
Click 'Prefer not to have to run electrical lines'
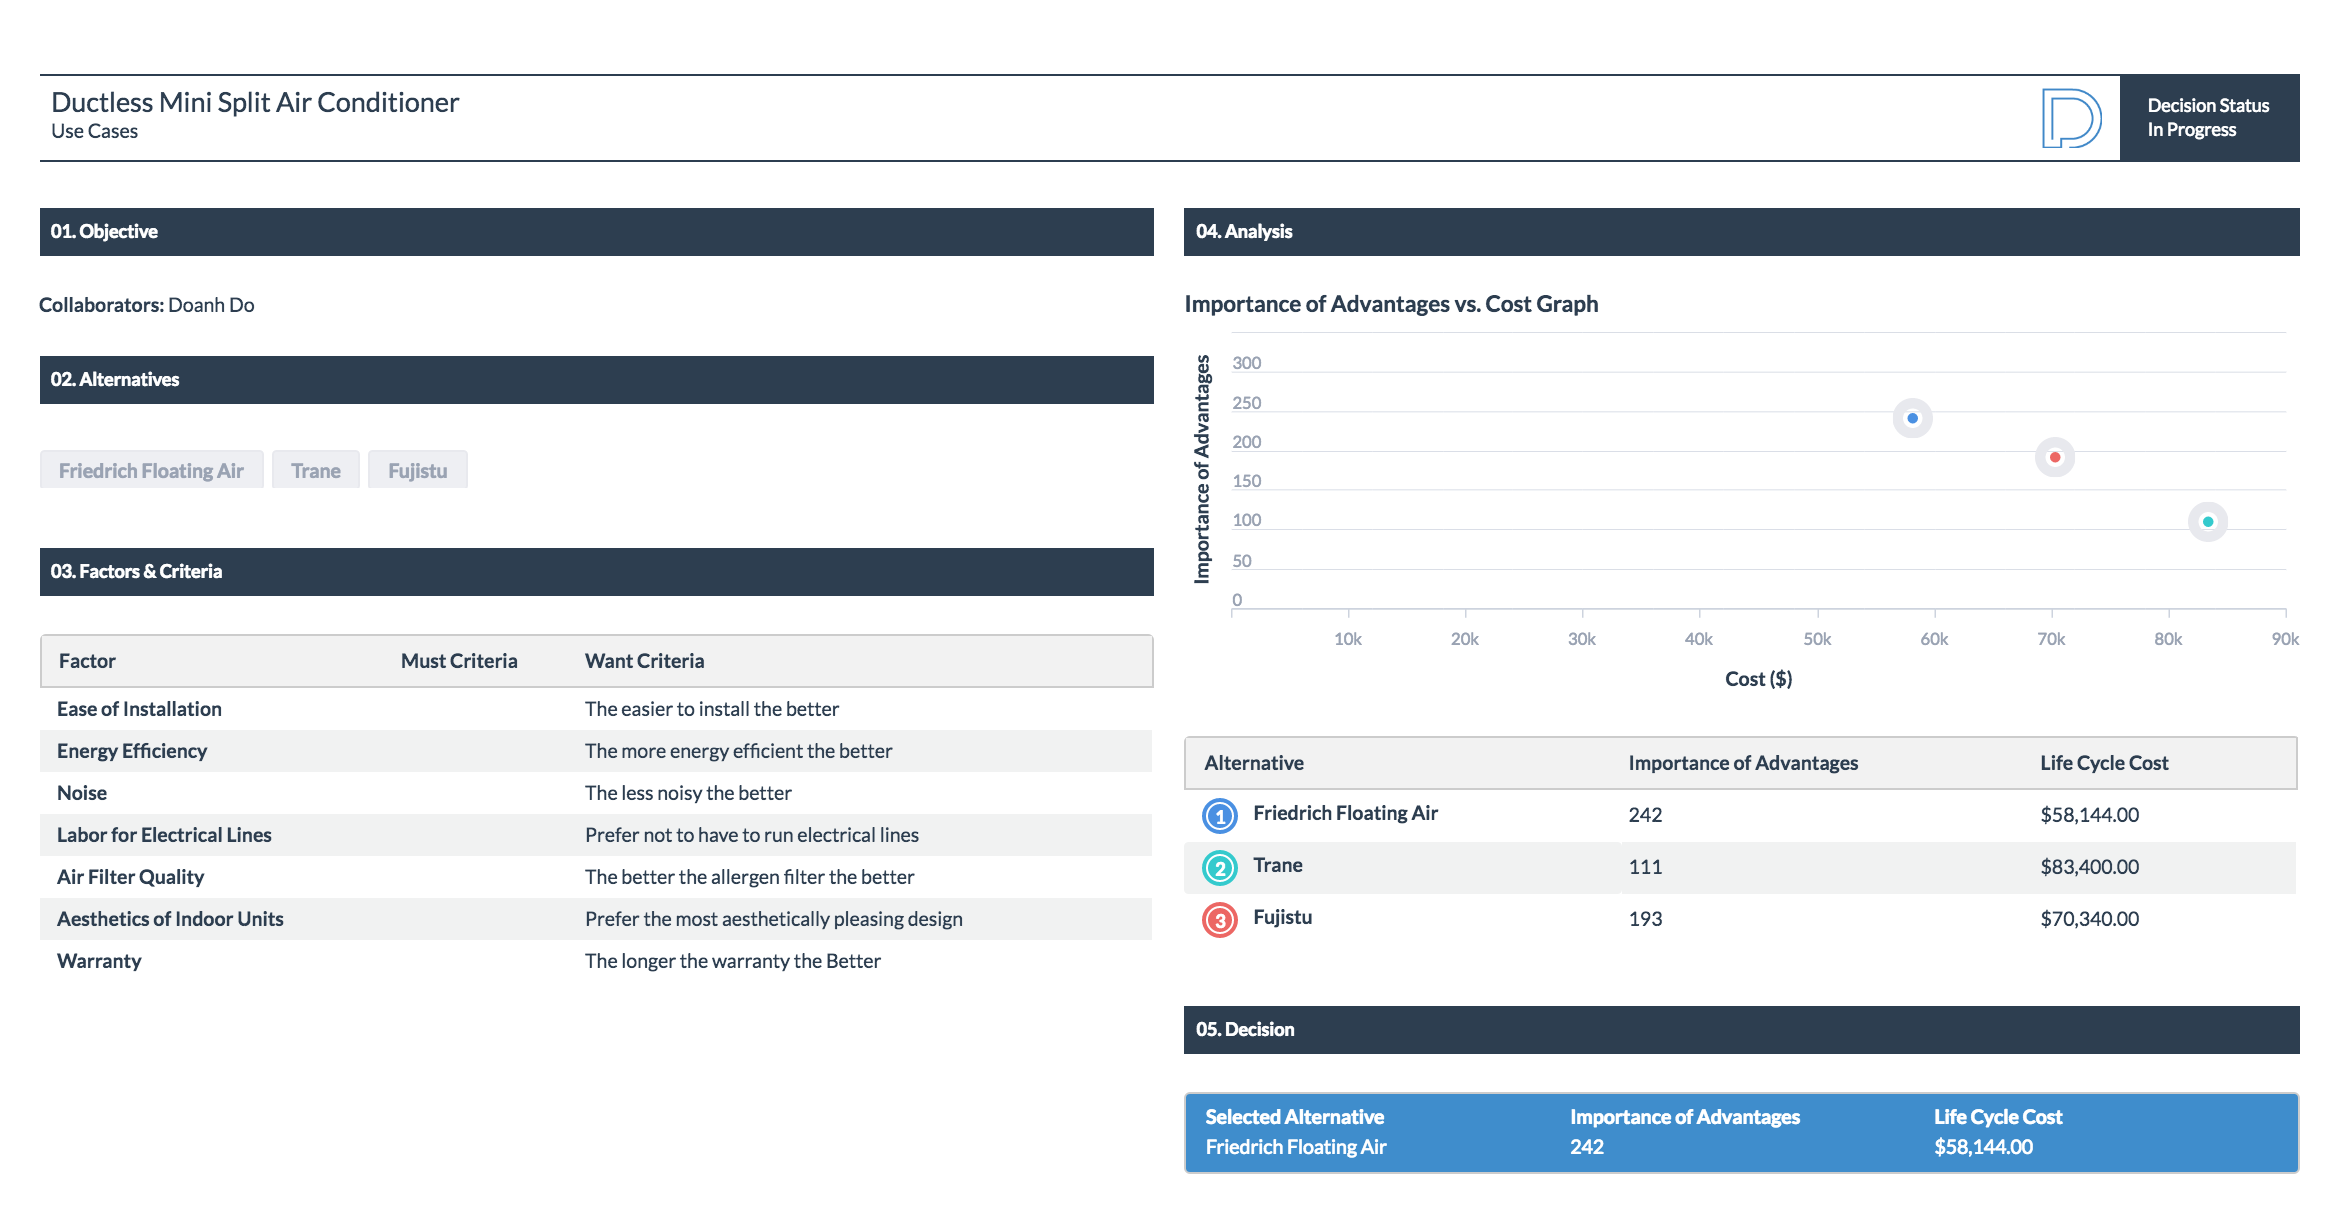(752, 835)
